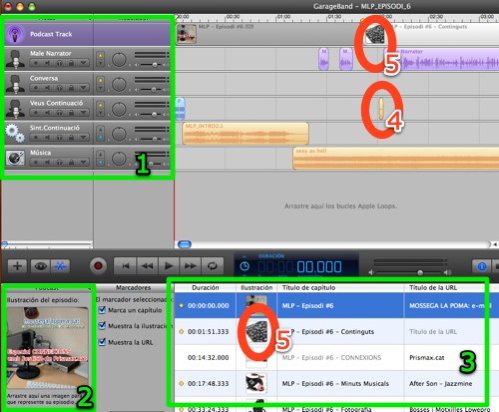Mute the Veus Continuació track
The image size is (499, 412).
[47, 113]
